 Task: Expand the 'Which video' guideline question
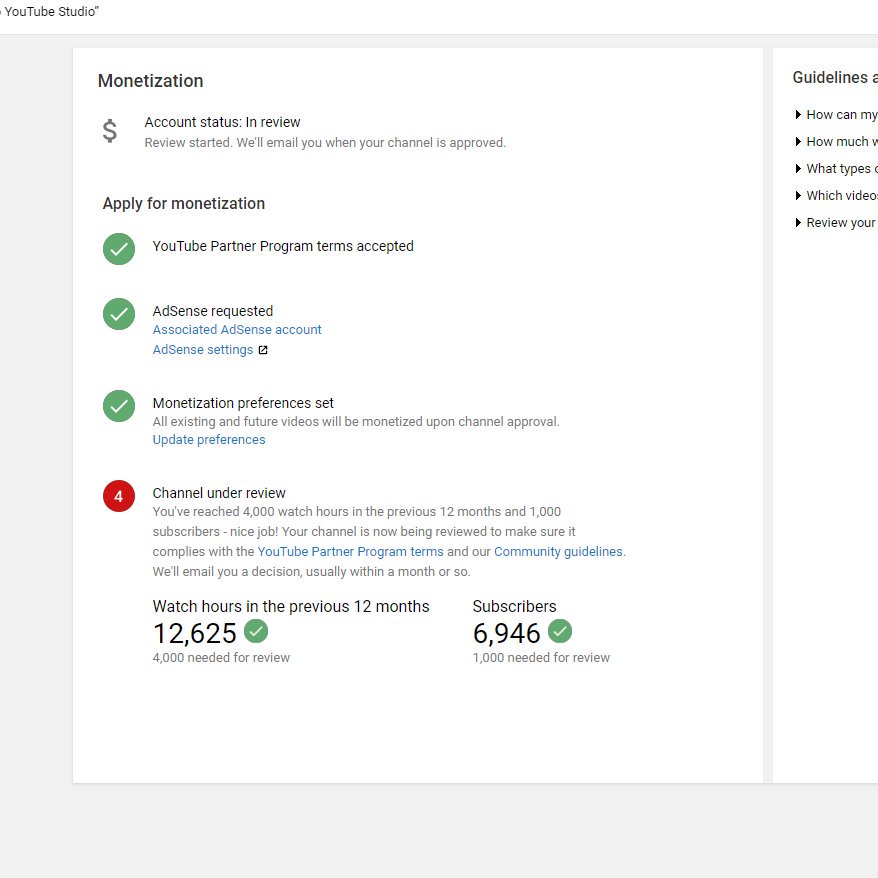click(837, 195)
